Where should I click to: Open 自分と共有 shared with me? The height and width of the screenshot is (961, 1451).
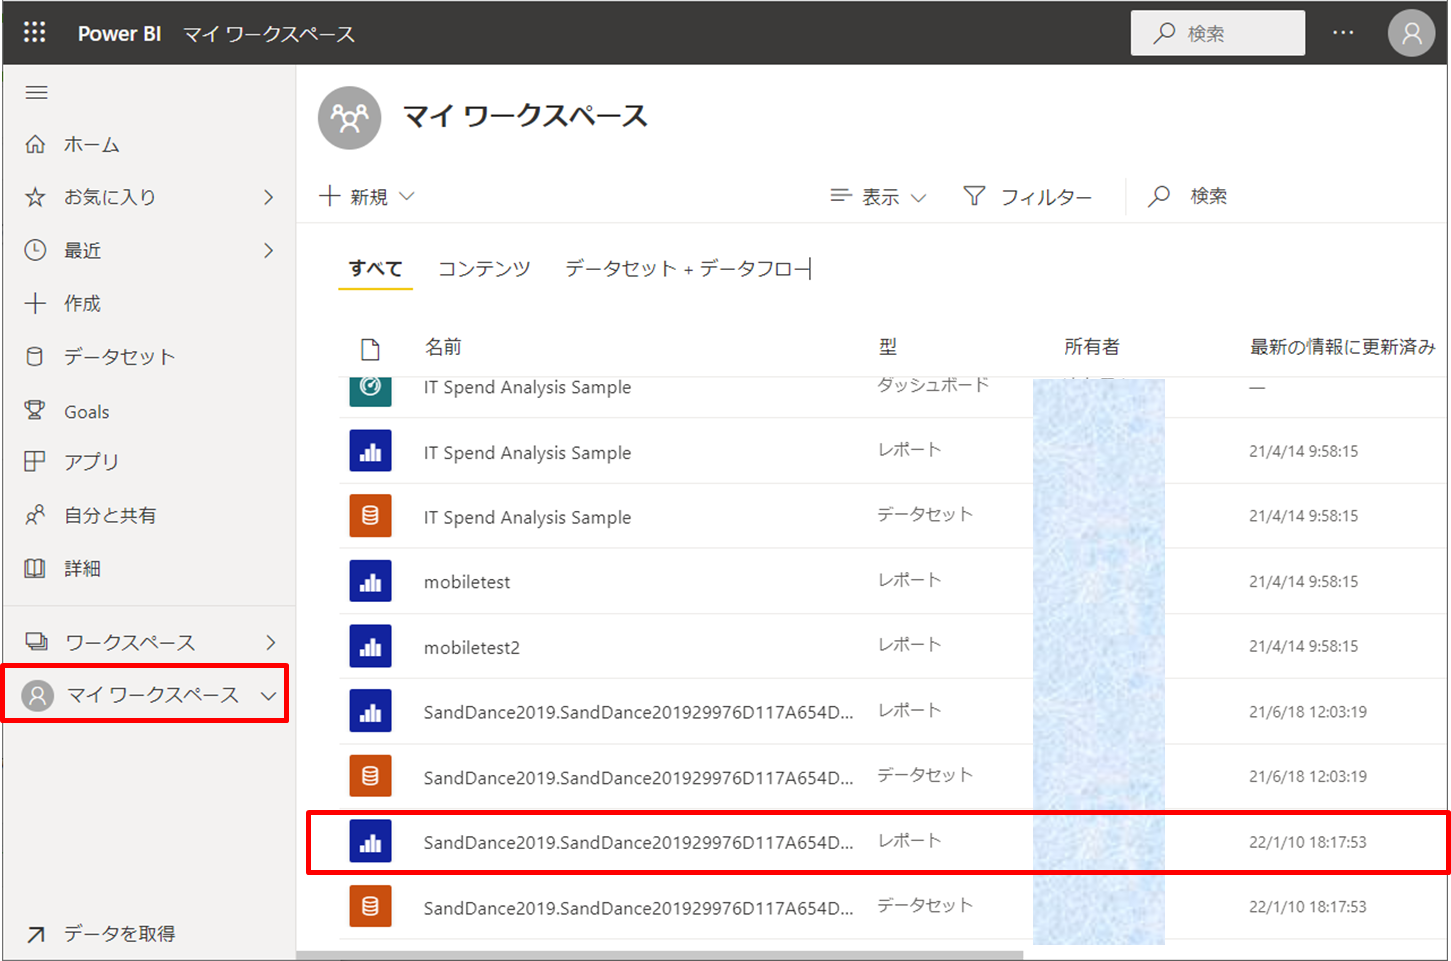coord(110,515)
